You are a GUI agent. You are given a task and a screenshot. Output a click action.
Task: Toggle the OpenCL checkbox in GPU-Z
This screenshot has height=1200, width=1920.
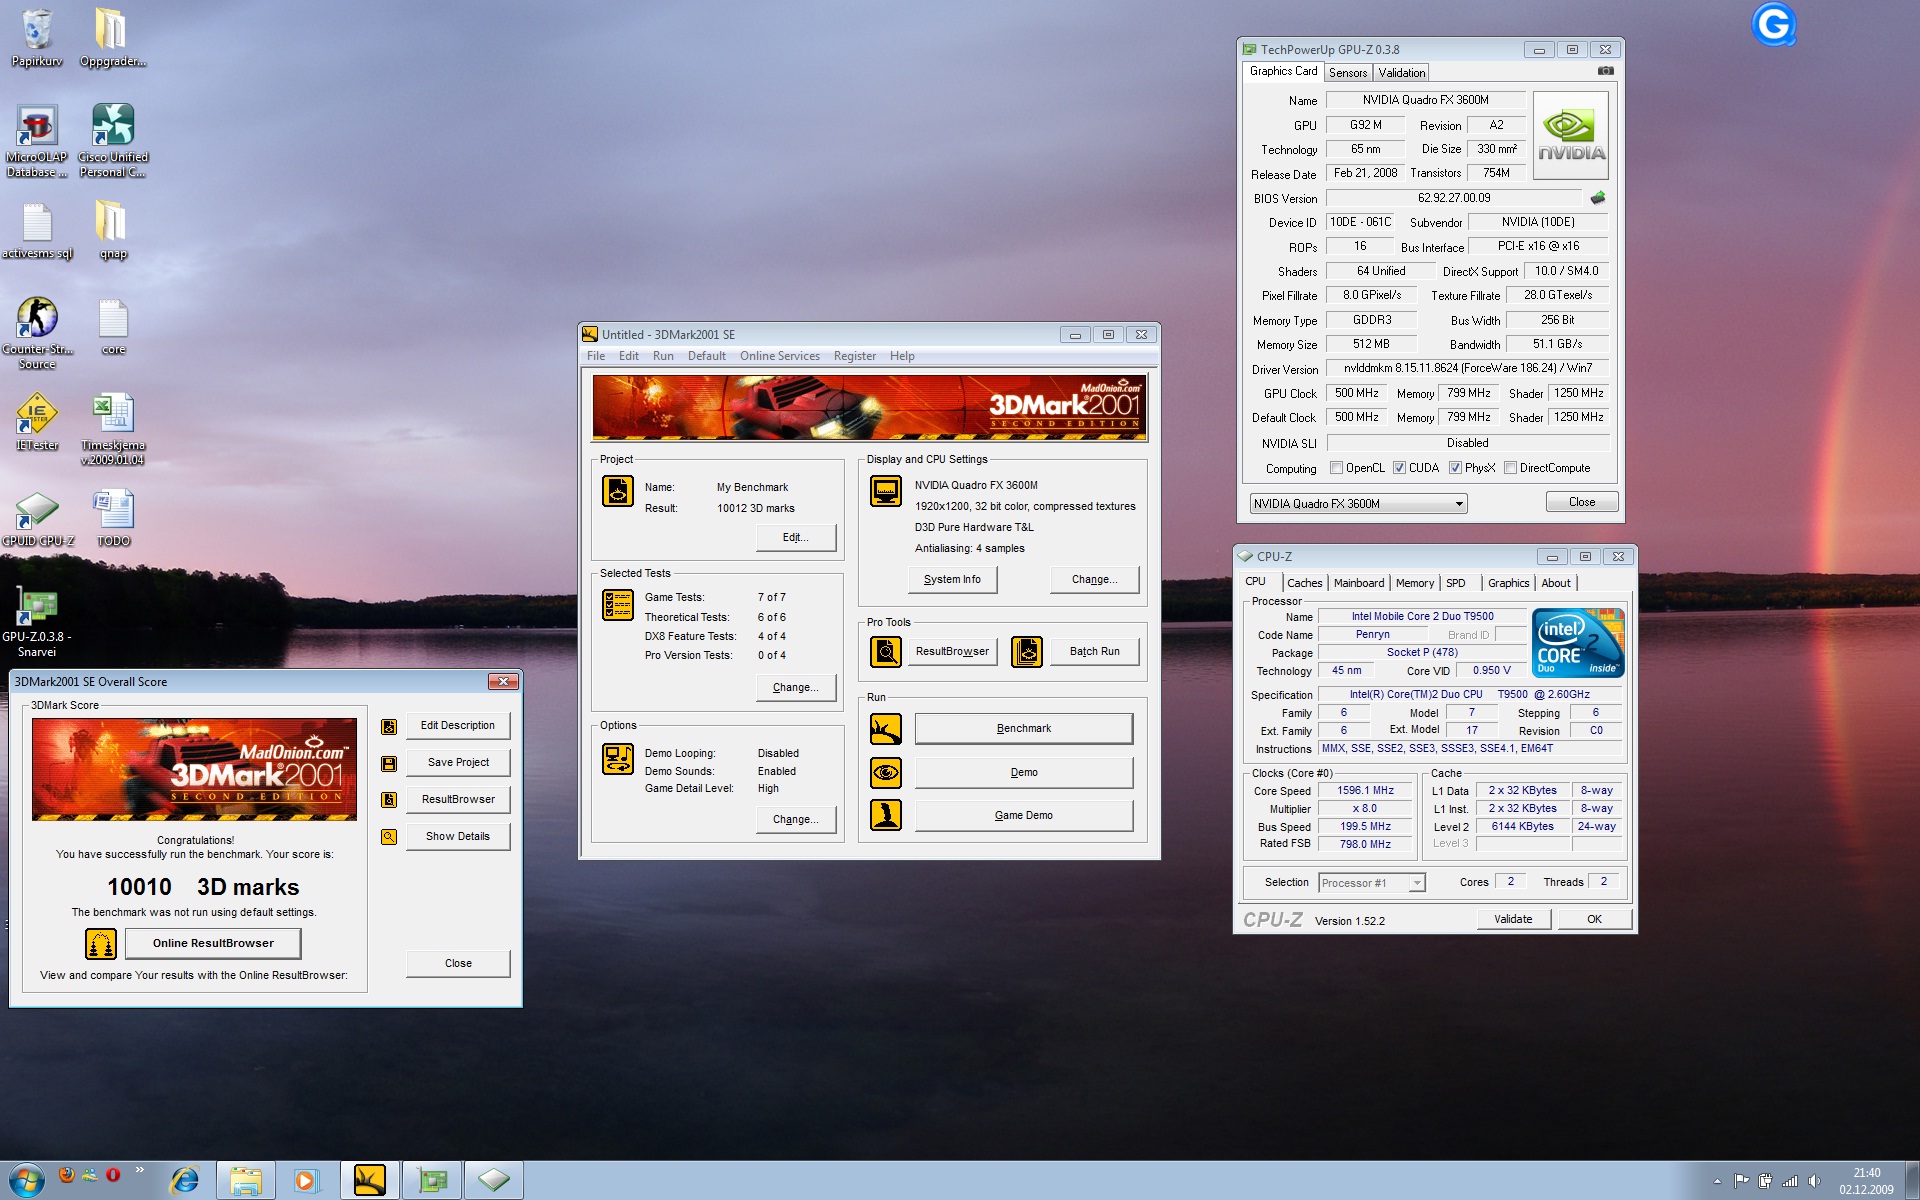(x=1336, y=468)
